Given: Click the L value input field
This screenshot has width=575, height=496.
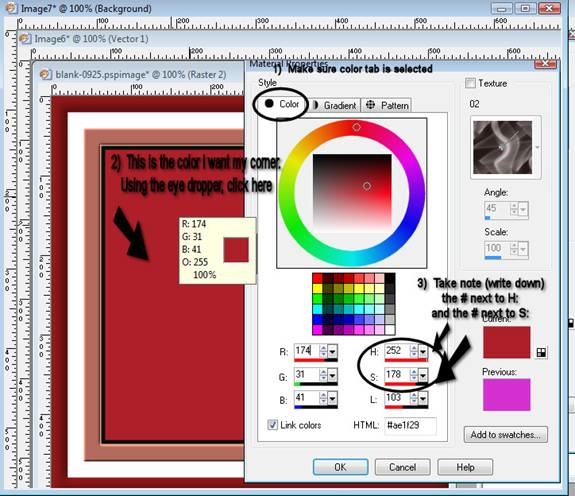Looking at the screenshot, I should point(397,398).
